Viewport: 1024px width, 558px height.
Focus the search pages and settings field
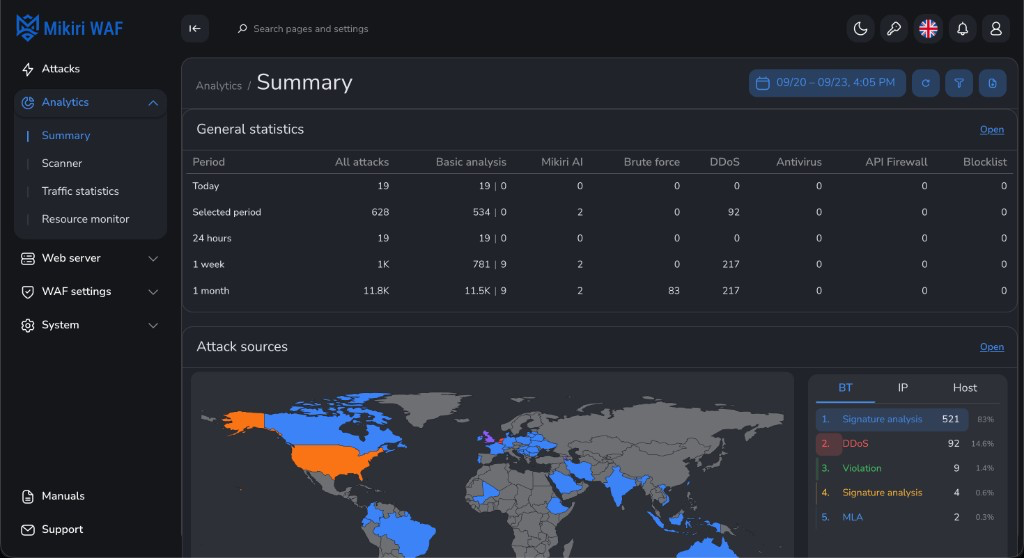pyautogui.click(x=311, y=29)
